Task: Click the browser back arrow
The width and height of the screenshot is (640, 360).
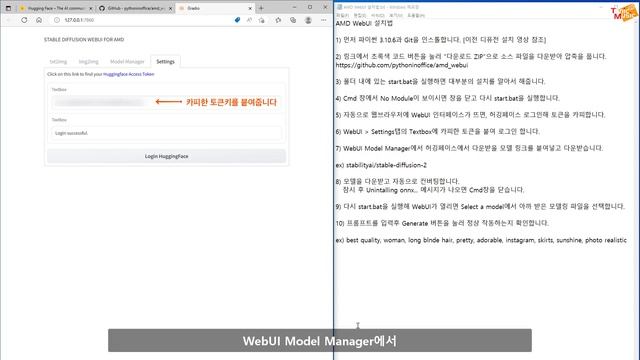Action: coord(9,20)
